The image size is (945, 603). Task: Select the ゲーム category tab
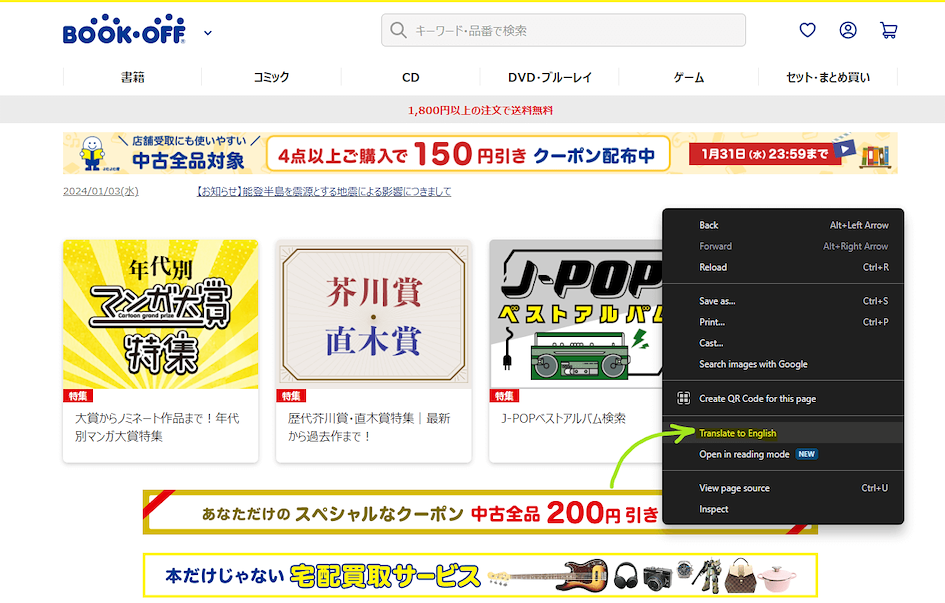pos(688,77)
